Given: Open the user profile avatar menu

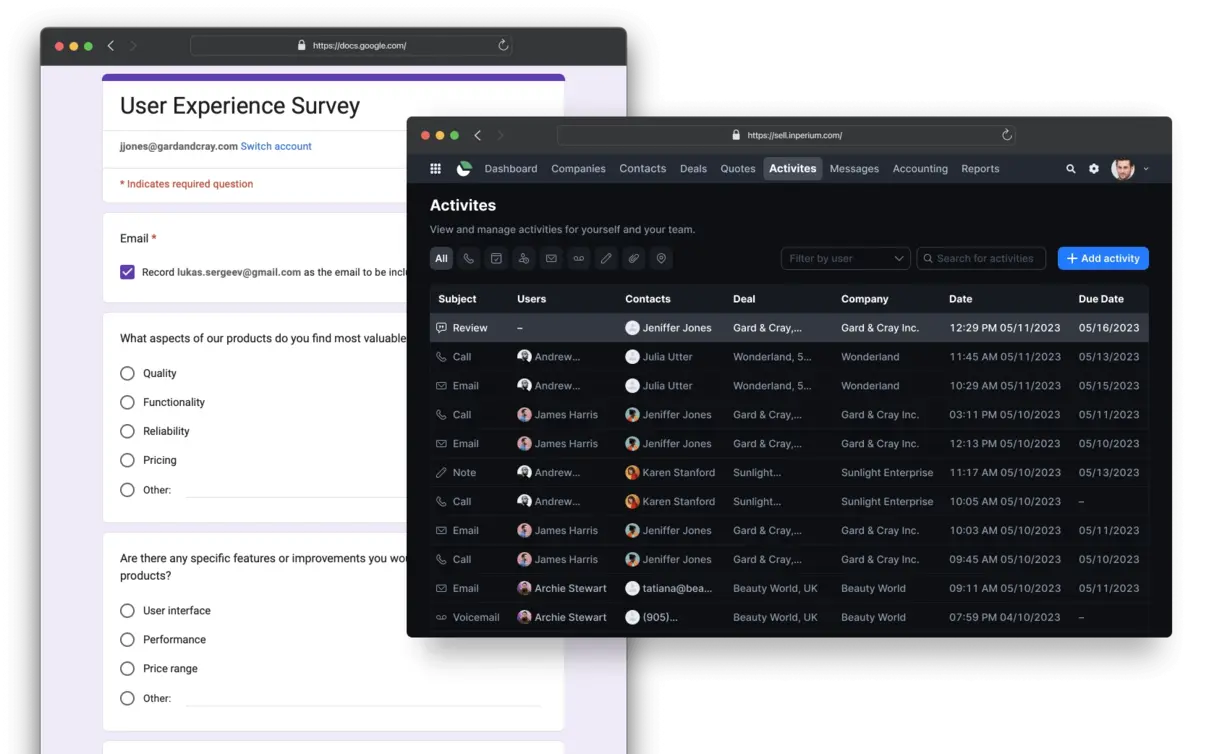Looking at the screenshot, I should click(x=1124, y=169).
